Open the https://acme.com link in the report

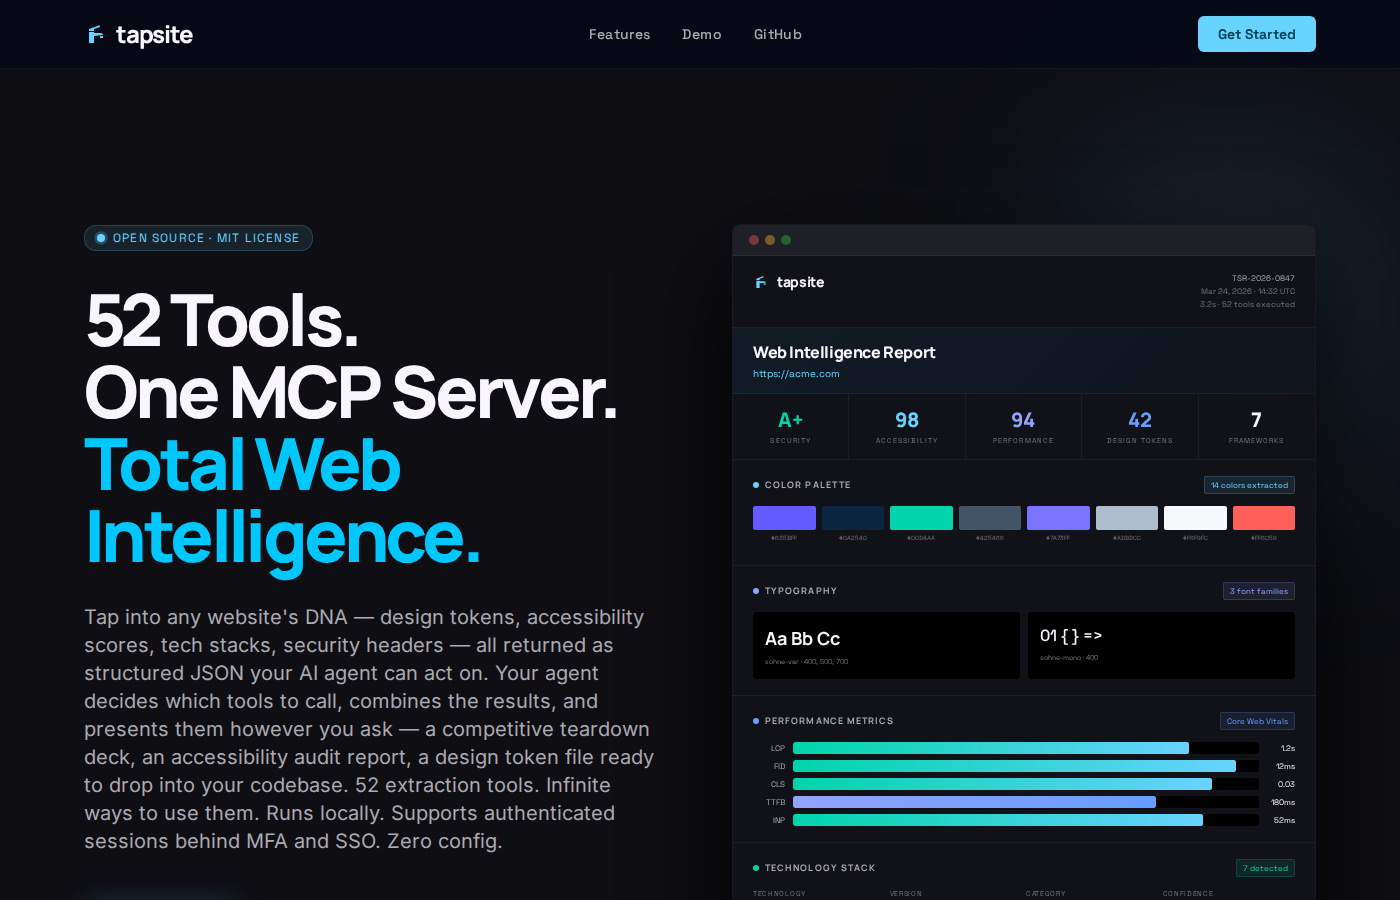pyautogui.click(x=796, y=374)
